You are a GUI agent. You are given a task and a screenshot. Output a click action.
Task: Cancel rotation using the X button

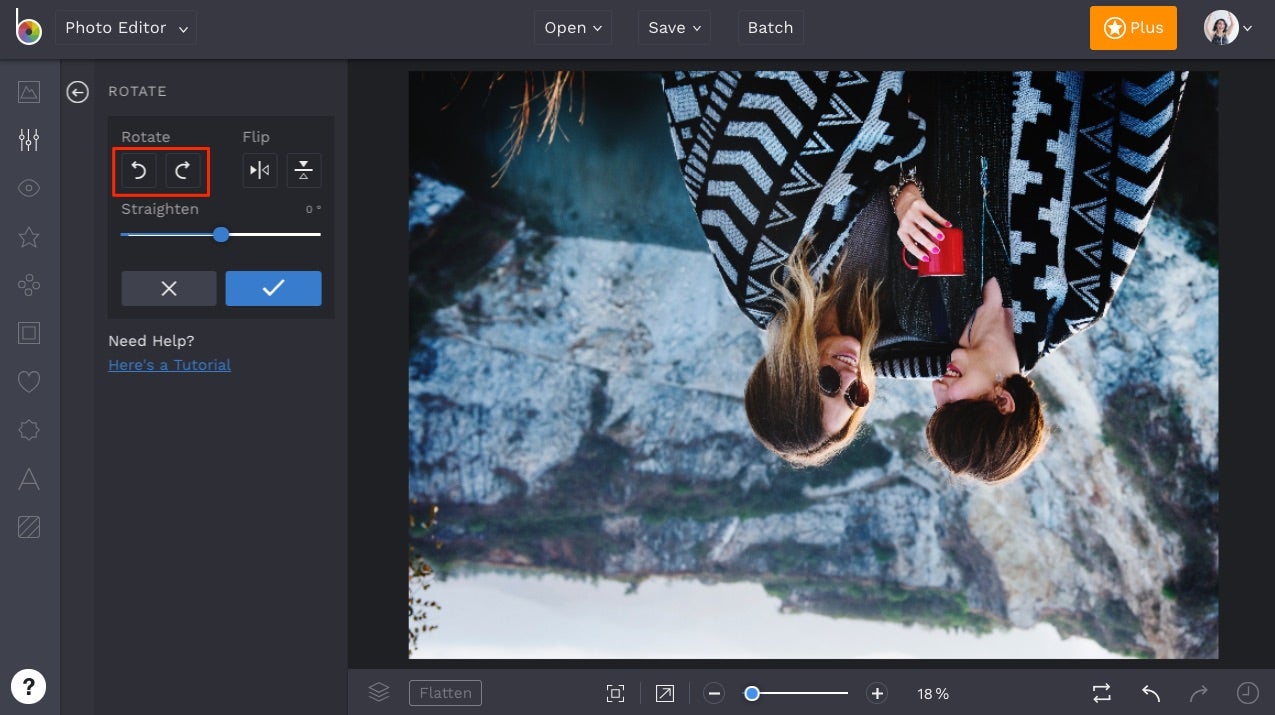click(x=168, y=288)
